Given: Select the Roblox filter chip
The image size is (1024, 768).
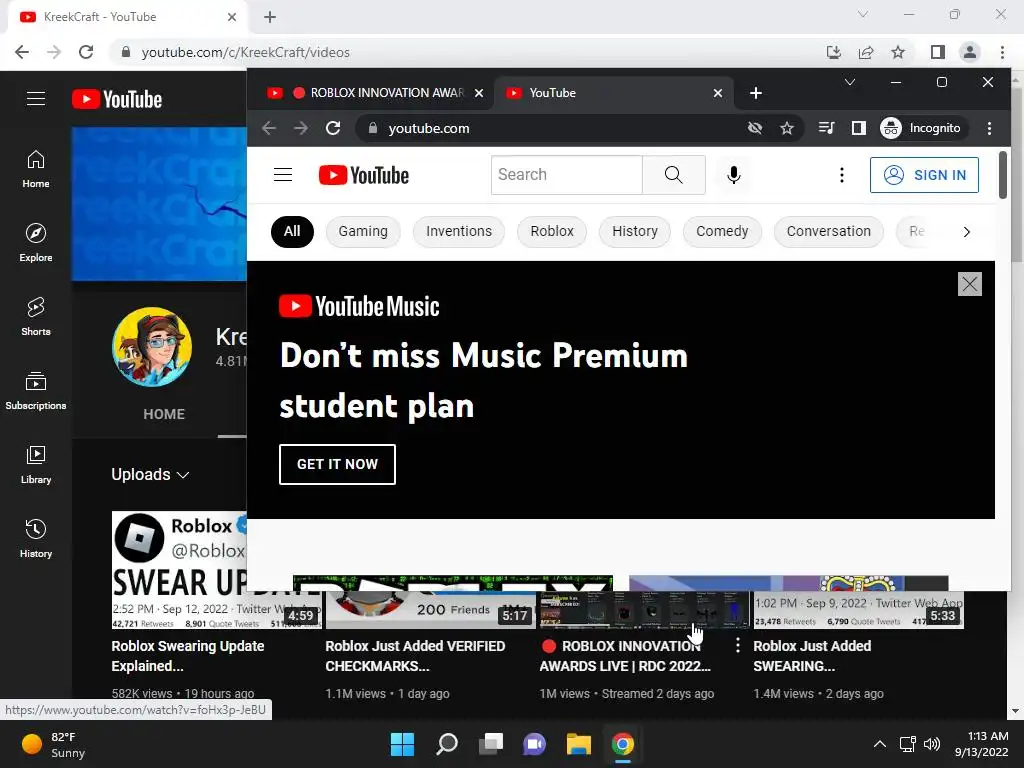Looking at the screenshot, I should pyautogui.click(x=552, y=232).
